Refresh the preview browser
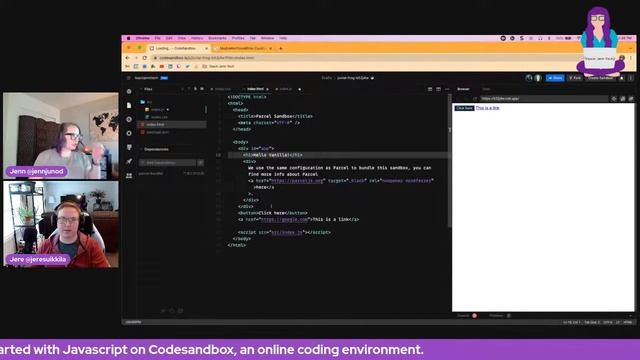 (x=475, y=98)
